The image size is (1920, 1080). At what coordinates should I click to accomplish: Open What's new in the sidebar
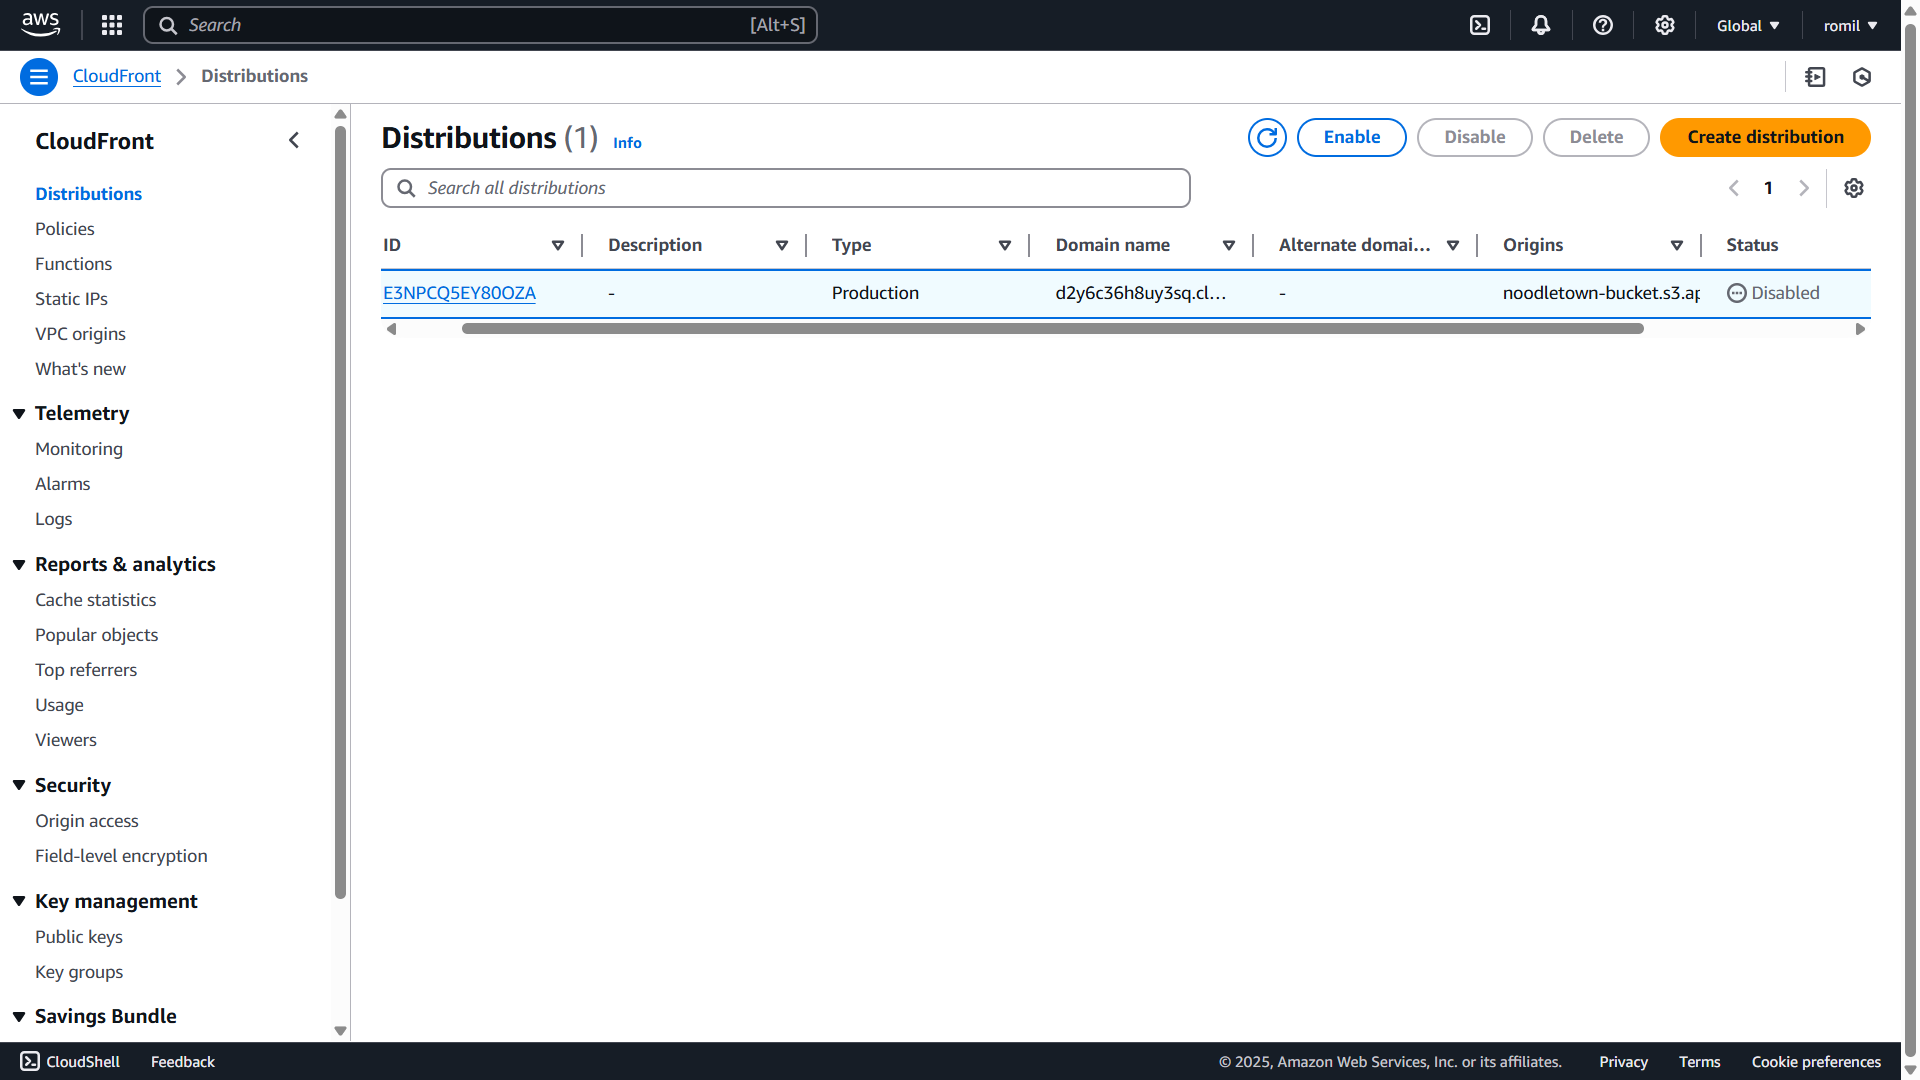(80, 368)
